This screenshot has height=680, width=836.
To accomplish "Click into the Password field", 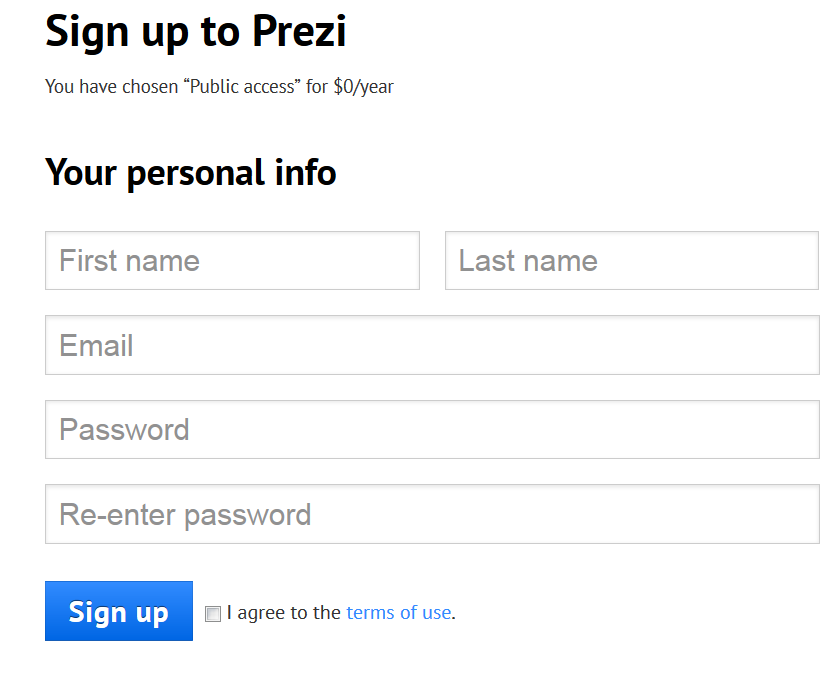I will [x=432, y=430].
